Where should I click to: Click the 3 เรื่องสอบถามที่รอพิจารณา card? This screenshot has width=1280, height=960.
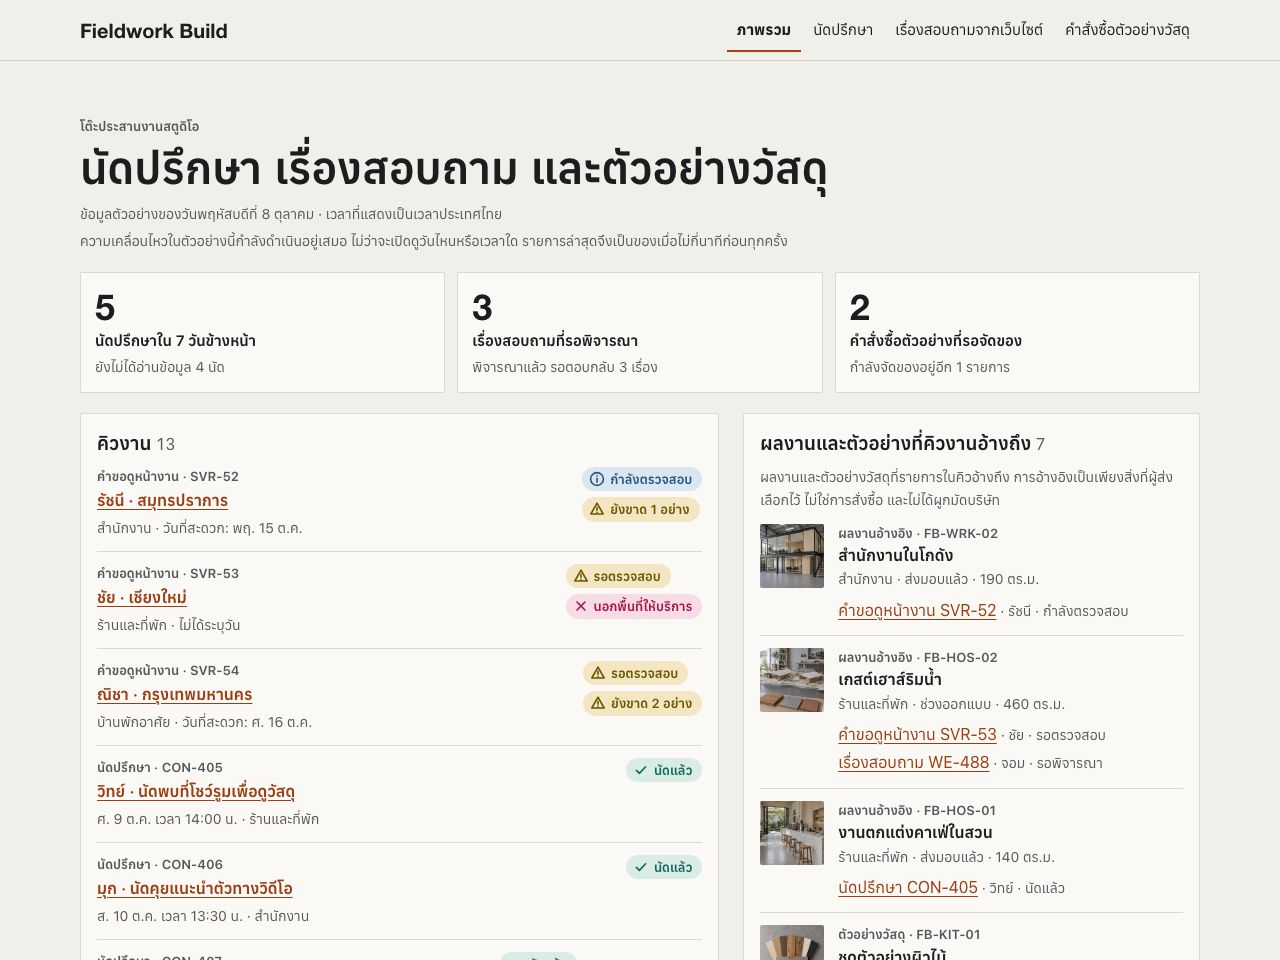pos(640,332)
